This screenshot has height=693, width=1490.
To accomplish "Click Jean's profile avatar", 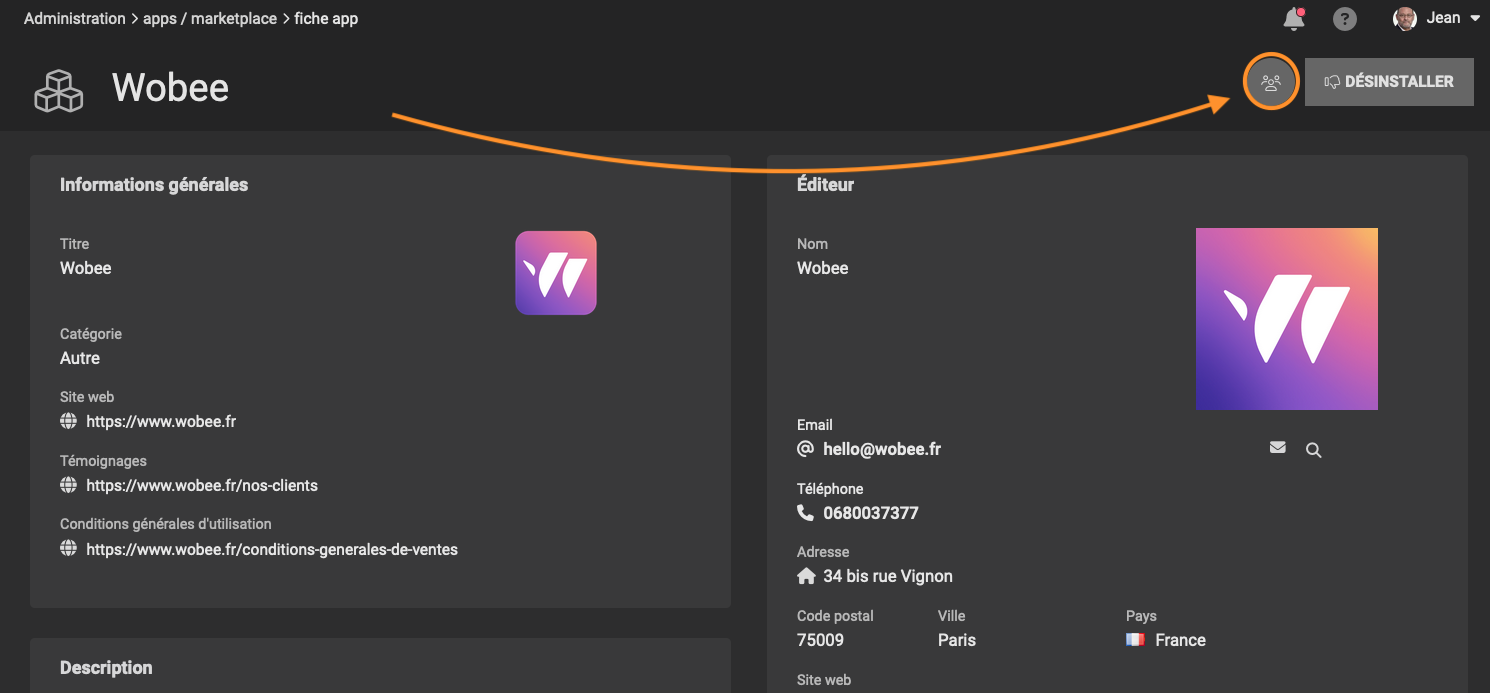I will coord(1405,19).
